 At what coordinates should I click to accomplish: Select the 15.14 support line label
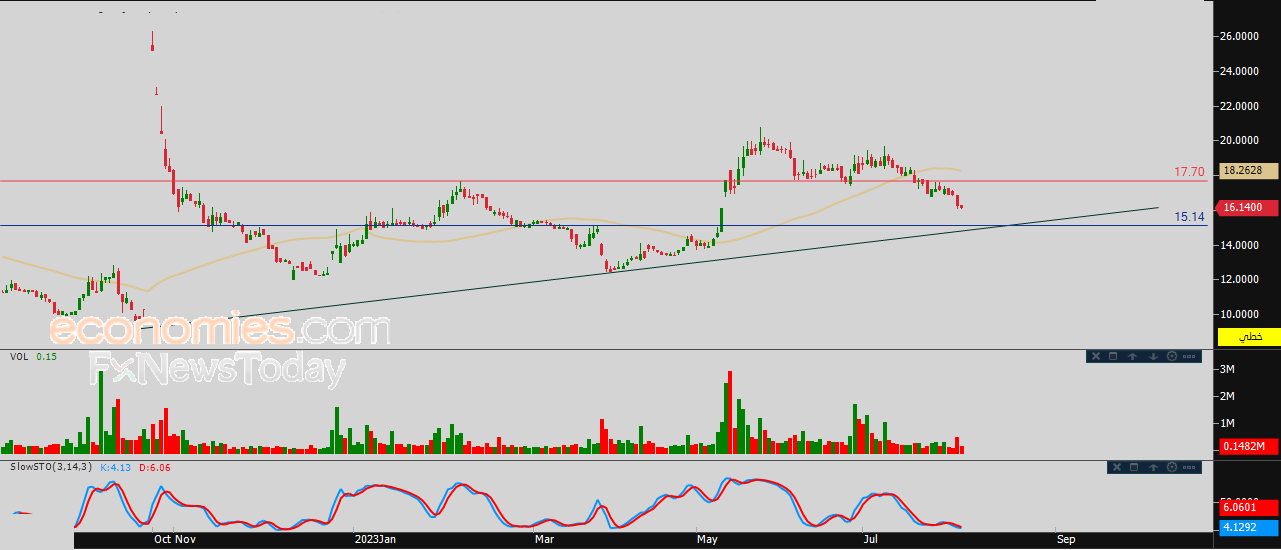coord(1189,216)
